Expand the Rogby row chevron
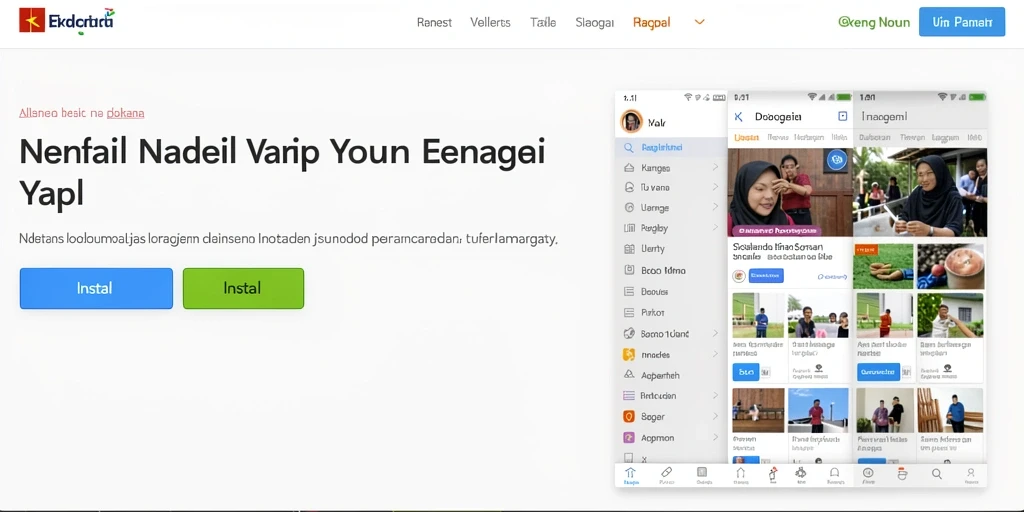1024x512 pixels. point(715,229)
